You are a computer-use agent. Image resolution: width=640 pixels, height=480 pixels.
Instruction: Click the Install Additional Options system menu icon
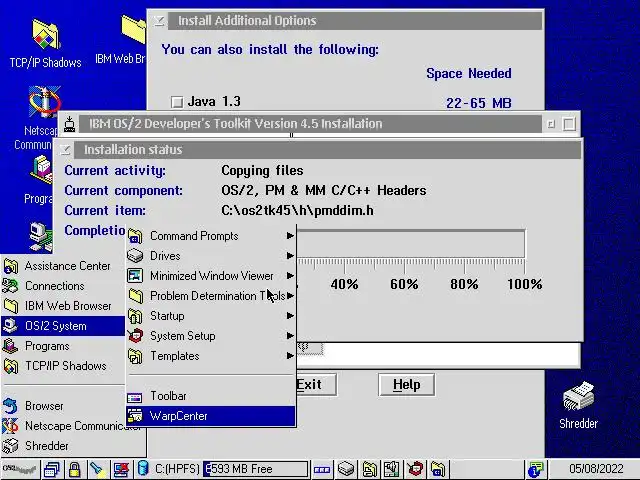159,21
